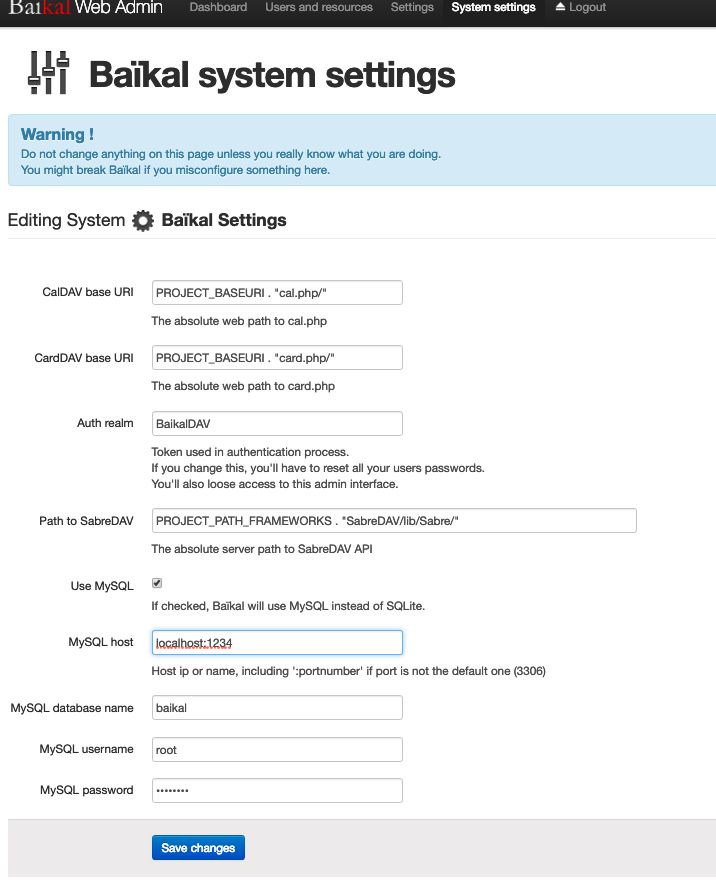Go to Users and resources page
Screen dimensions: 716x880
[x=319, y=7]
